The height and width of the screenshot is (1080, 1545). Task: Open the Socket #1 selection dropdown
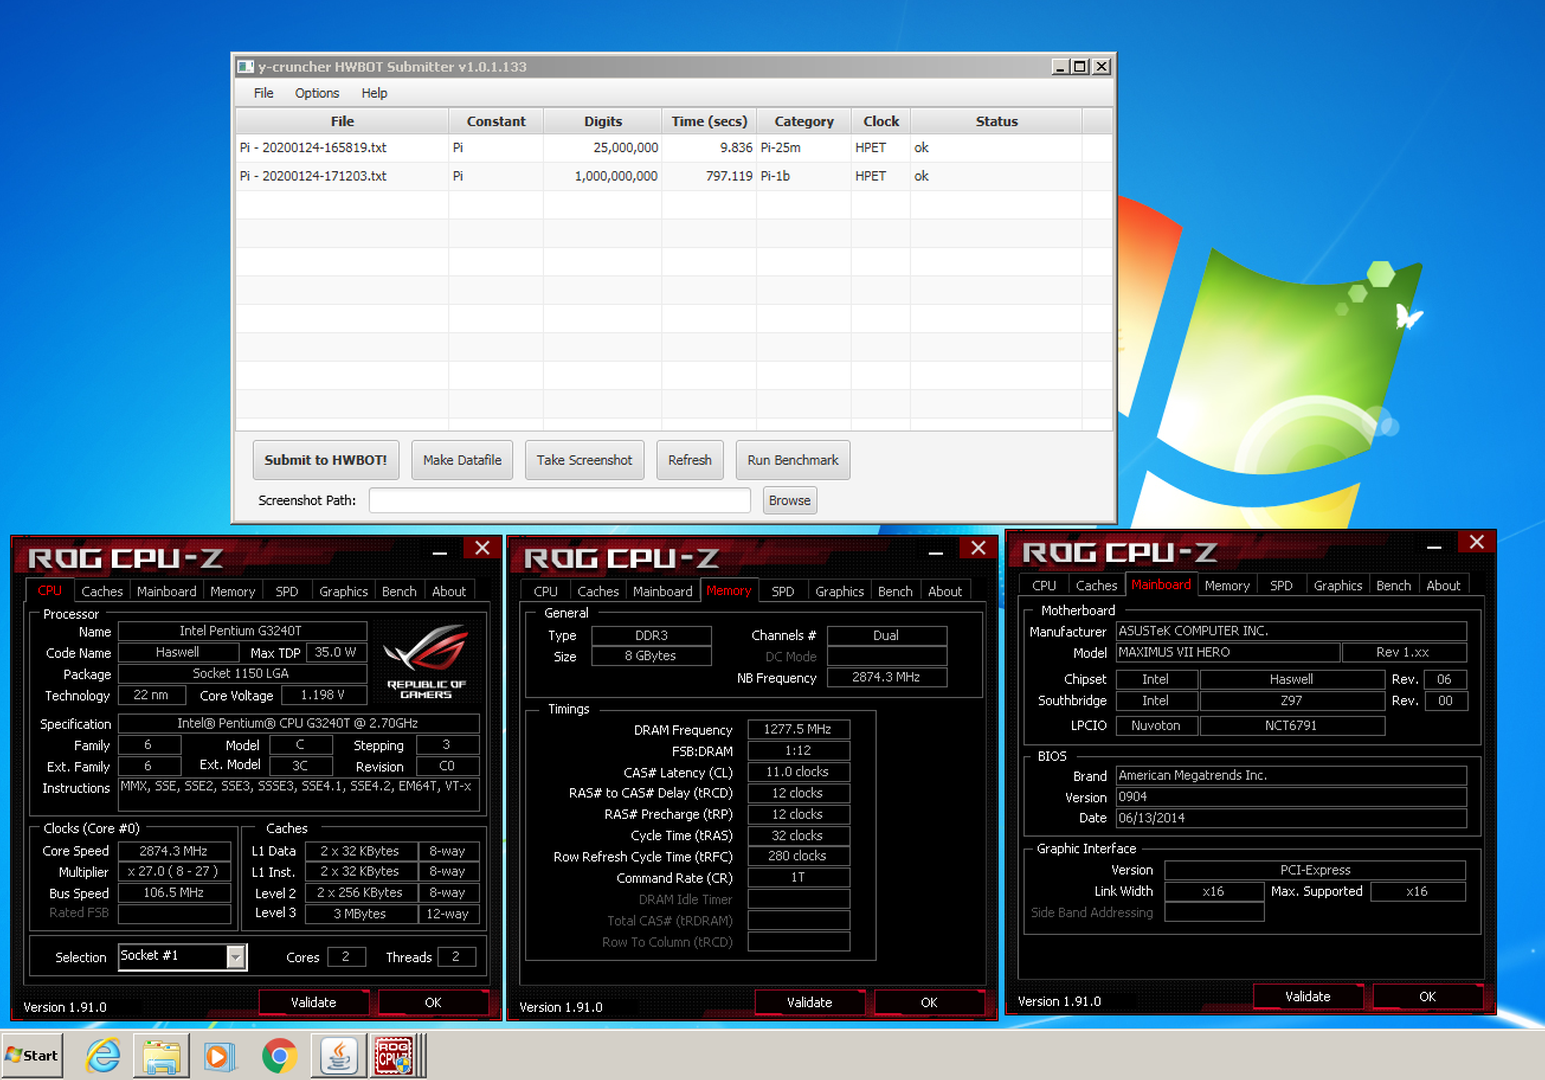[236, 957]
